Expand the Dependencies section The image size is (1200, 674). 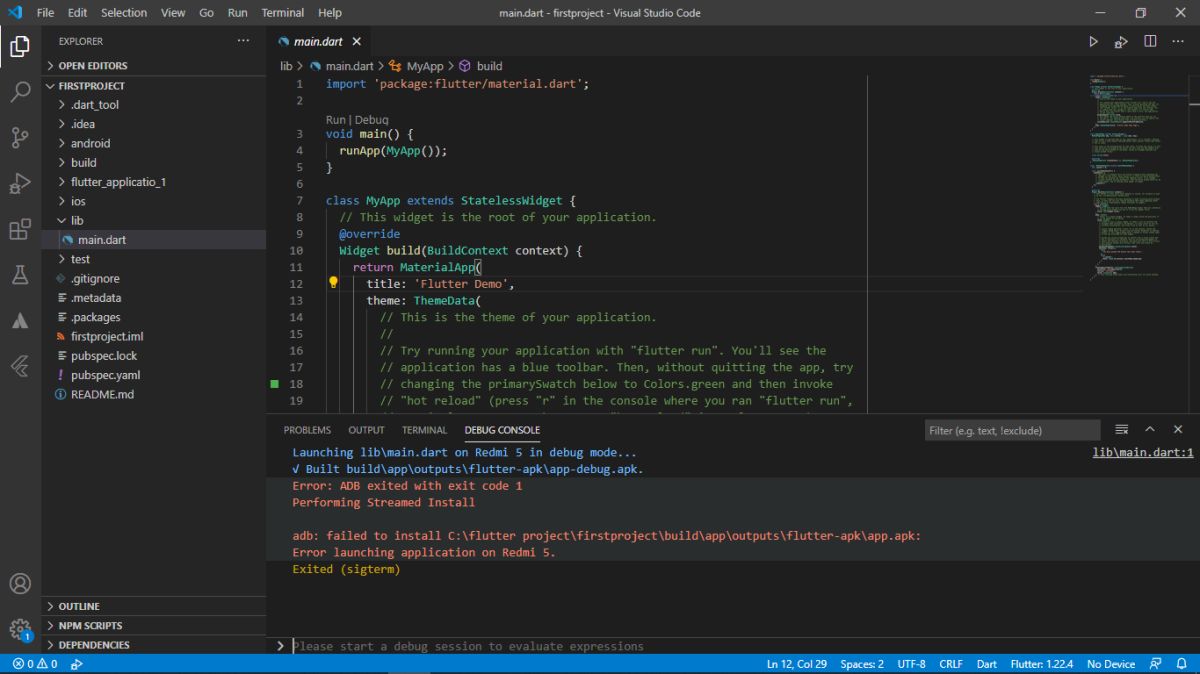154,645
